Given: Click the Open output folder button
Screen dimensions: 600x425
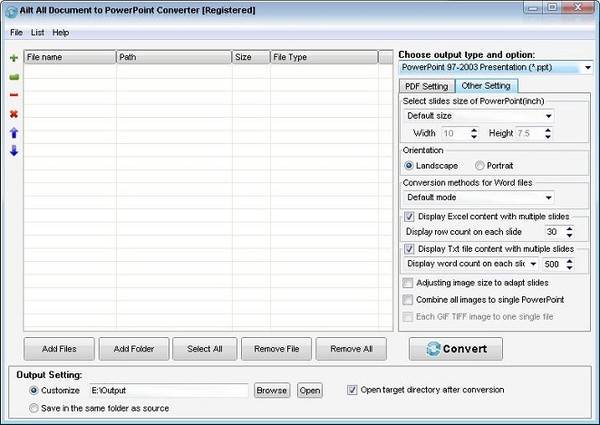Looking at the screenshot, I should (310, 391).
